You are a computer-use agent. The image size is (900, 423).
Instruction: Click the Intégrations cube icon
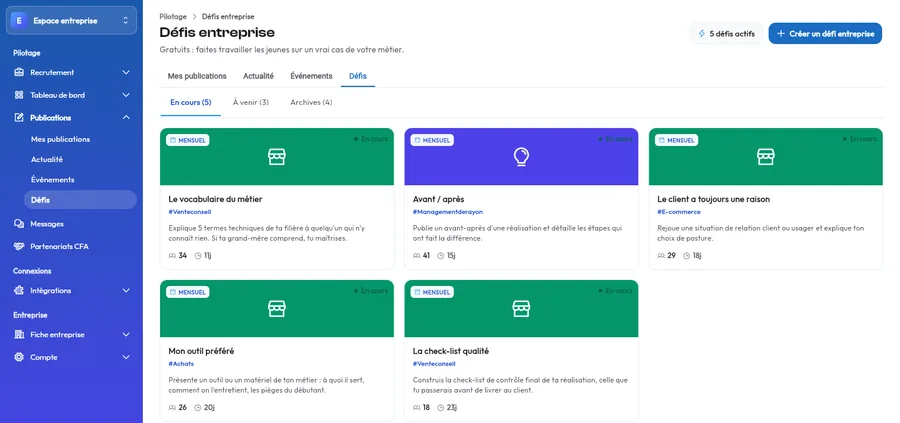19,290
